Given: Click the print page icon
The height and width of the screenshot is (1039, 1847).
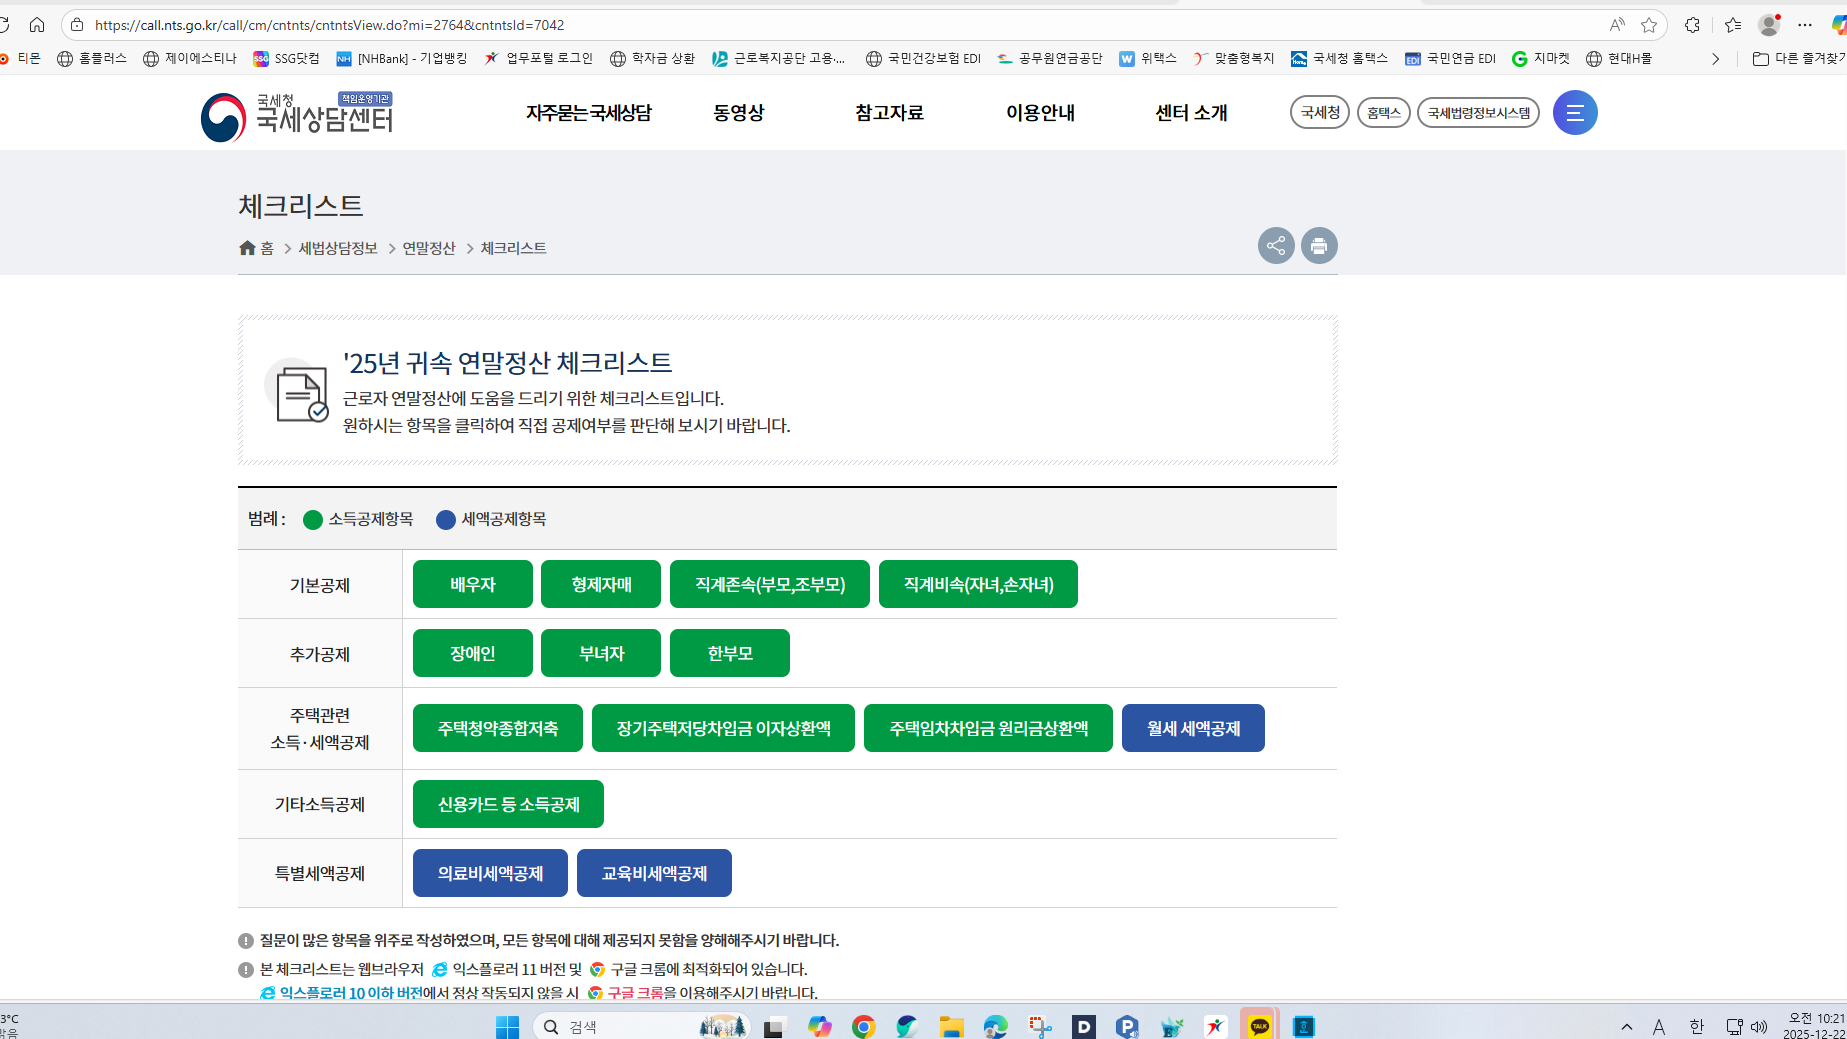Looking at the screenshot, I should (1319, 246).
